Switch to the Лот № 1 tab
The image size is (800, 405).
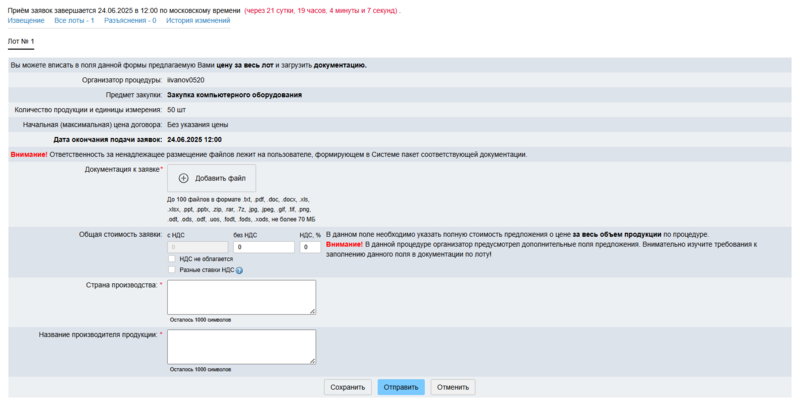[x=21, y=42]
